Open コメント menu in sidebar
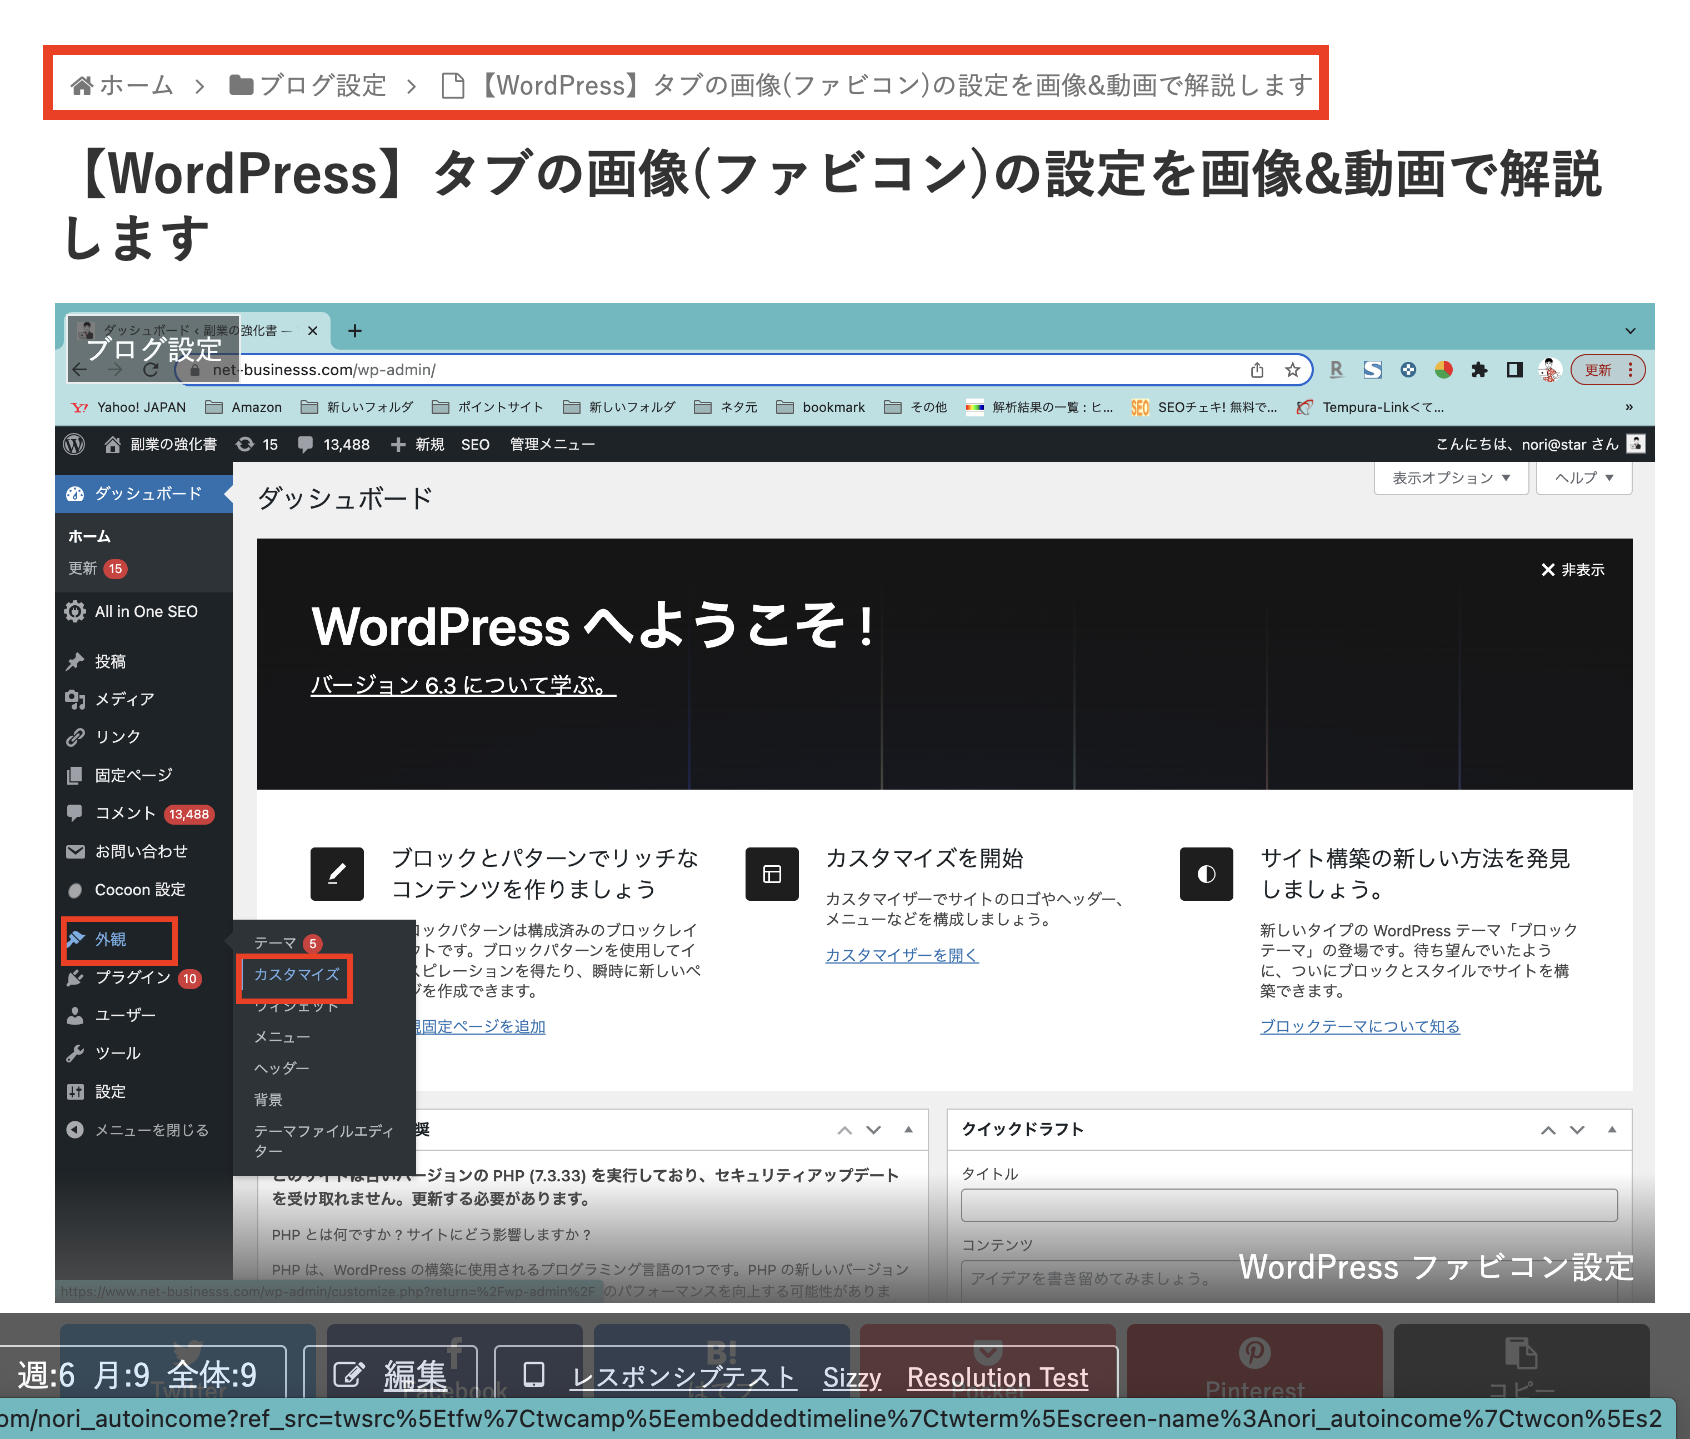The height and width of the screenshot is (1439, 1690). coord(144,814)
